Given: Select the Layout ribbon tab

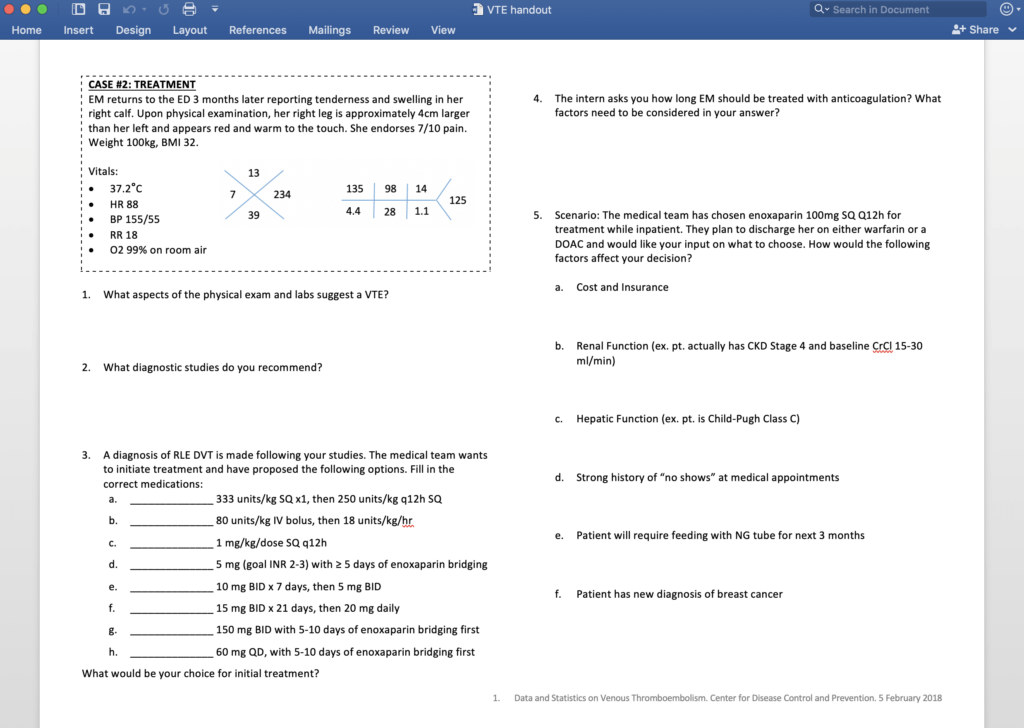Looking at the screenshot, I should pos(189,30).
